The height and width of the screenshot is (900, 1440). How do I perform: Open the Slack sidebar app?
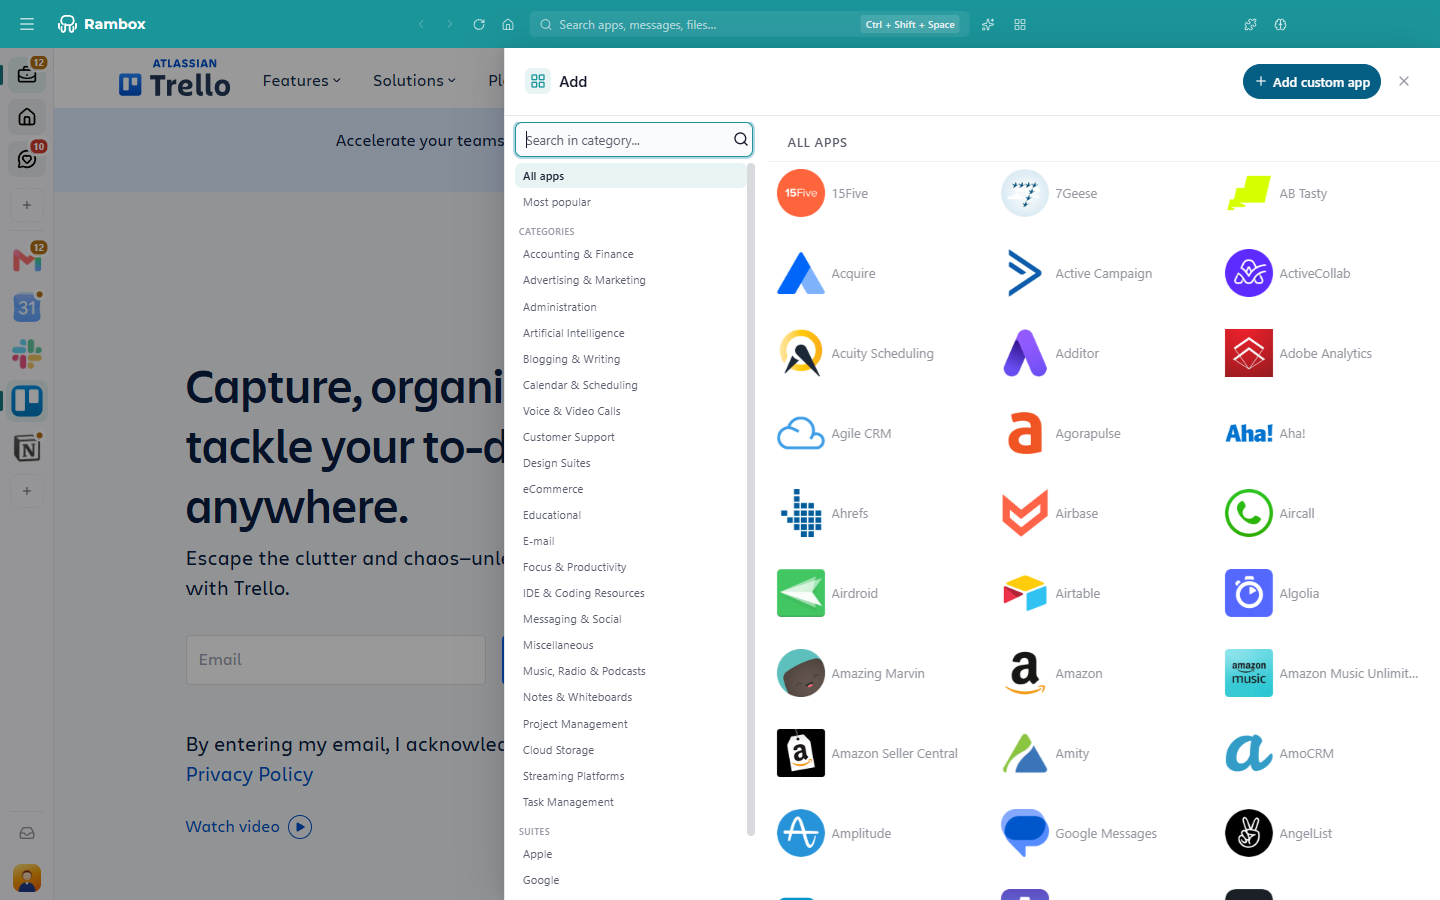tap(27, 354)
